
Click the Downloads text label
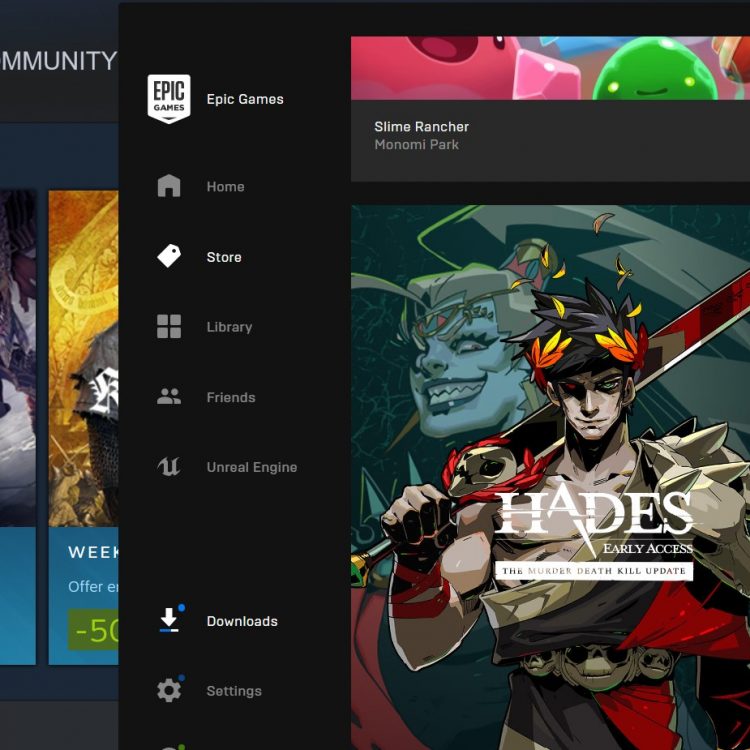[242, 621]
